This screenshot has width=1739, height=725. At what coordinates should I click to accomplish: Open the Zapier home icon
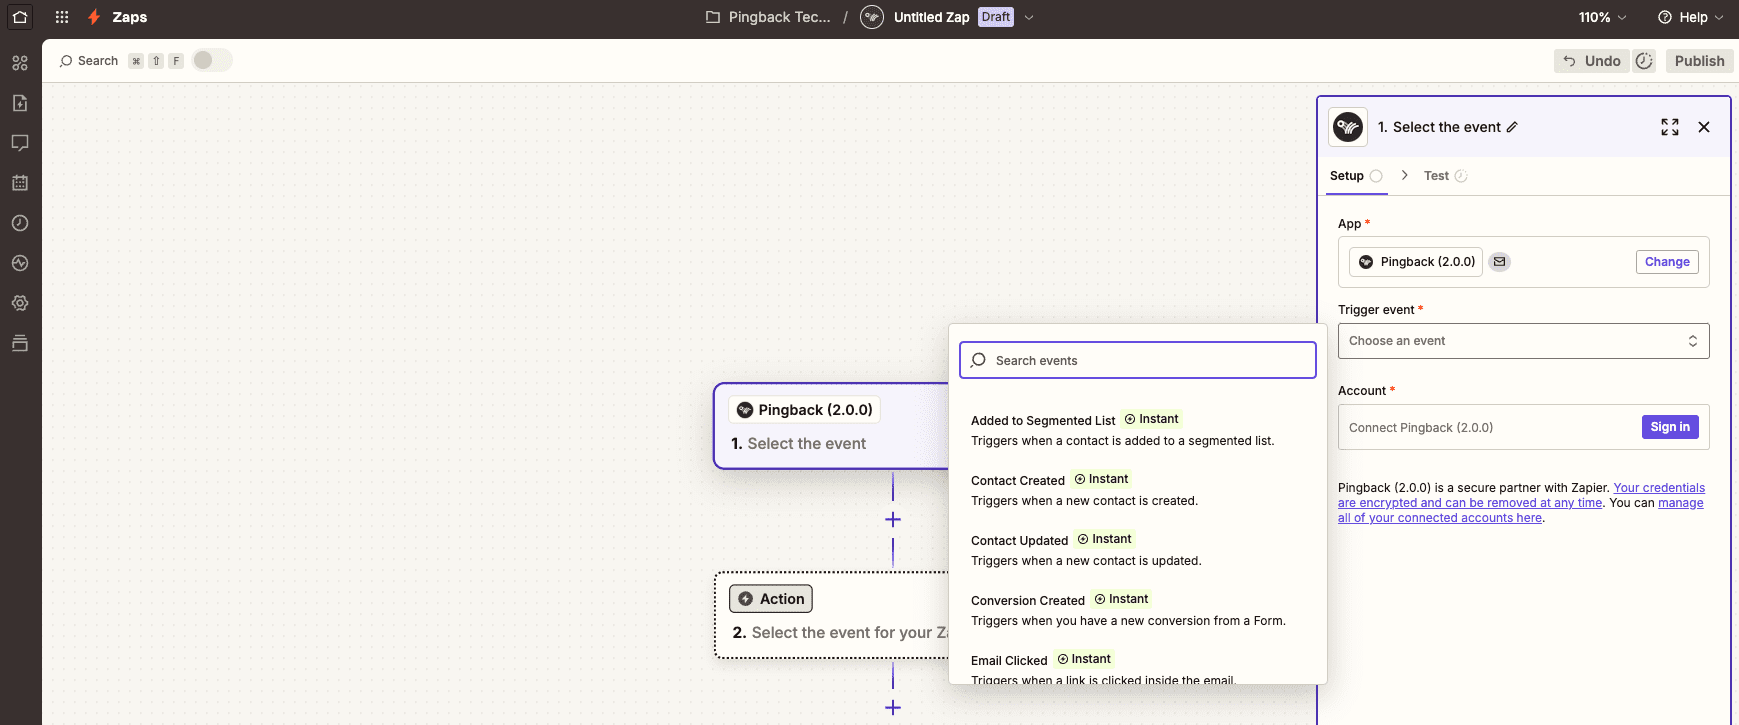(20, 17)
